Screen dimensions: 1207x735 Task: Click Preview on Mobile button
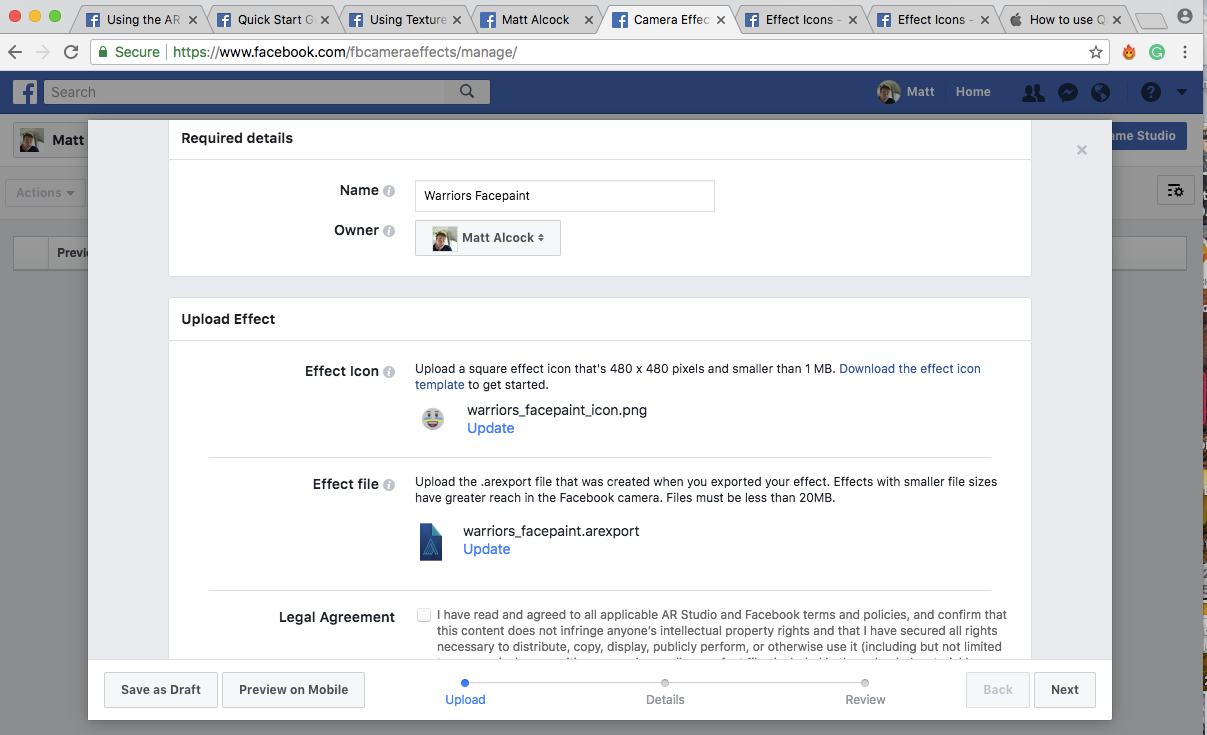pos(293,690)
